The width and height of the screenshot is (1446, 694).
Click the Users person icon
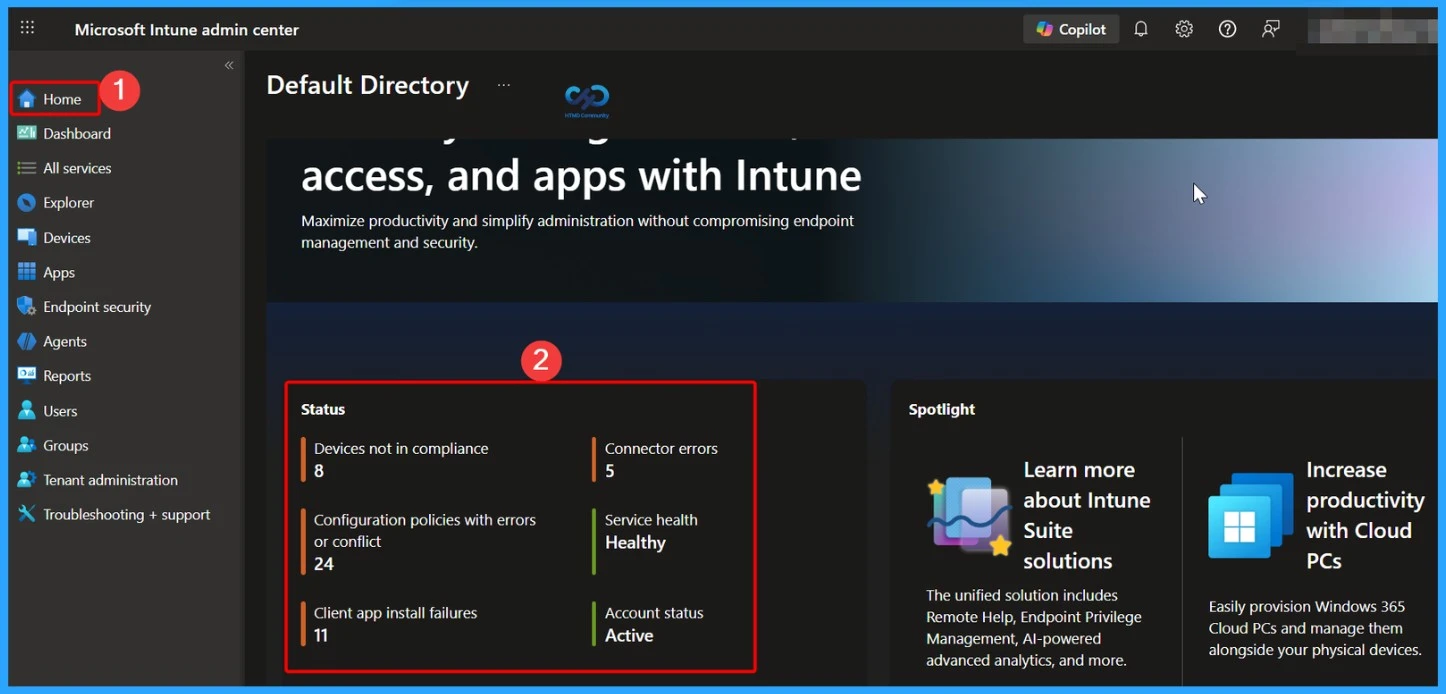click(27, 411)
